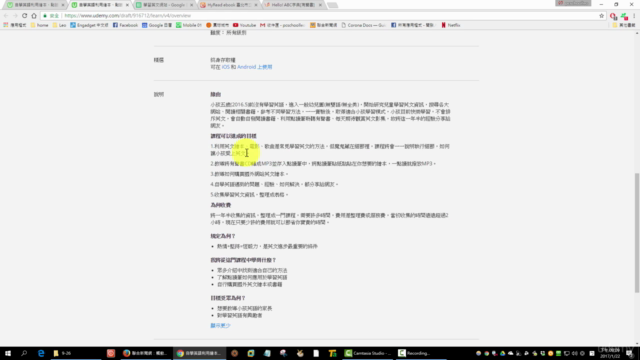Open the taskbar clock and date
This screenshot has width=640, height=360.
tap(609, 353)
